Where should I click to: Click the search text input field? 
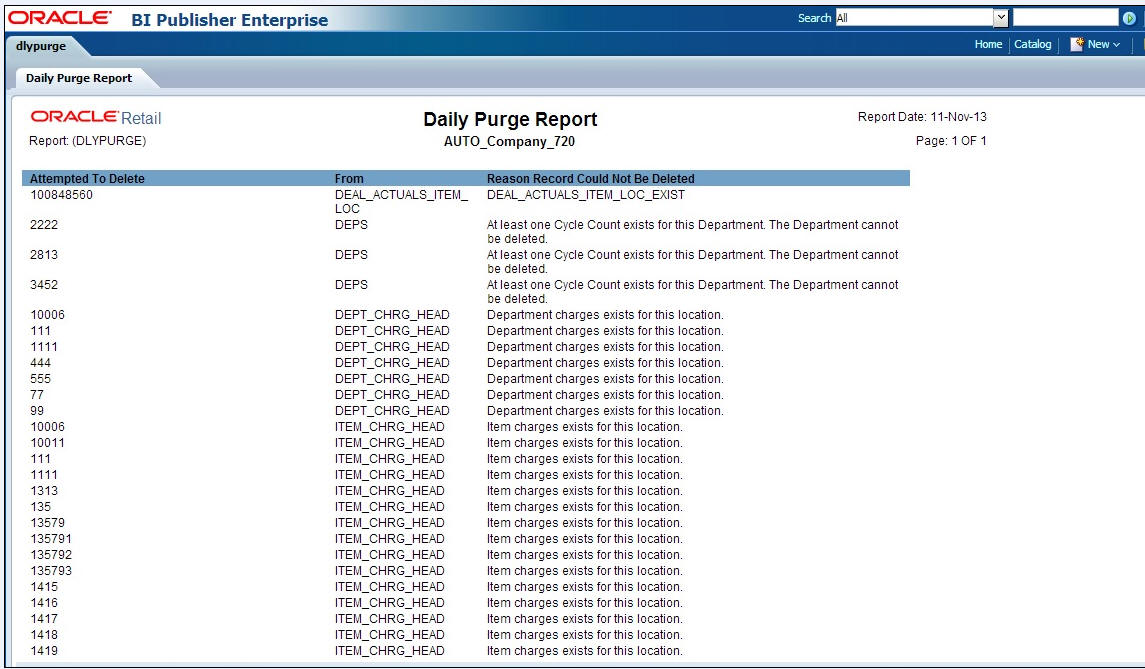click(1065, 18)
